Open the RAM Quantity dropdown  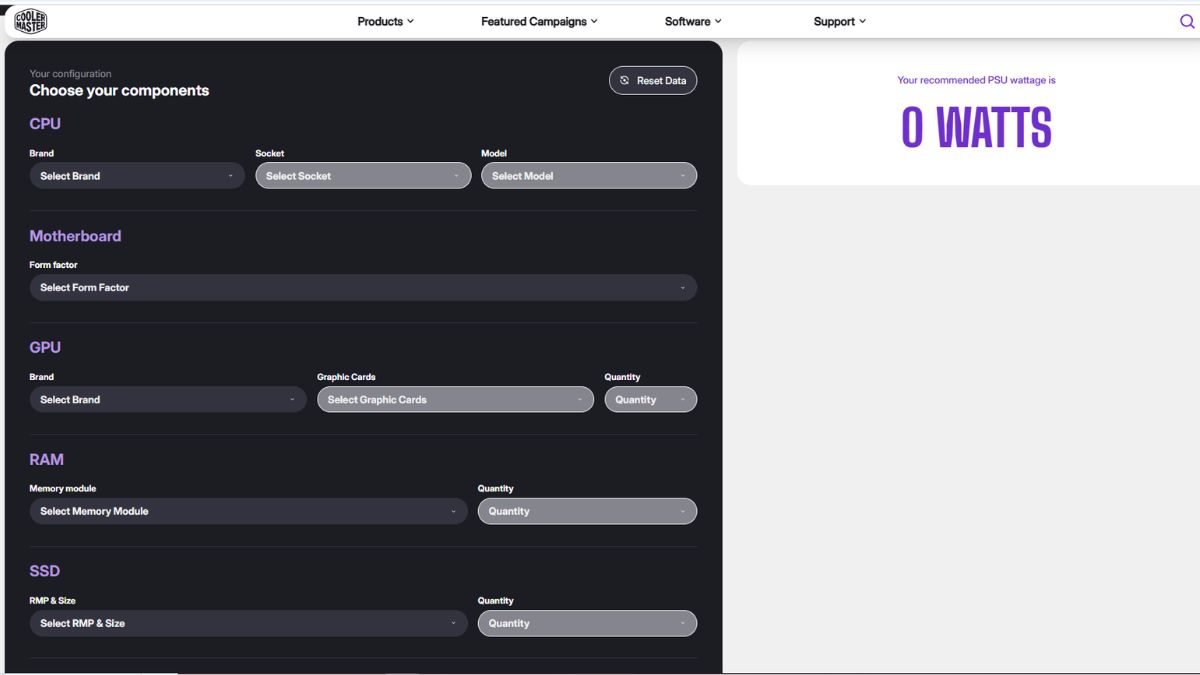pos(587,511)
